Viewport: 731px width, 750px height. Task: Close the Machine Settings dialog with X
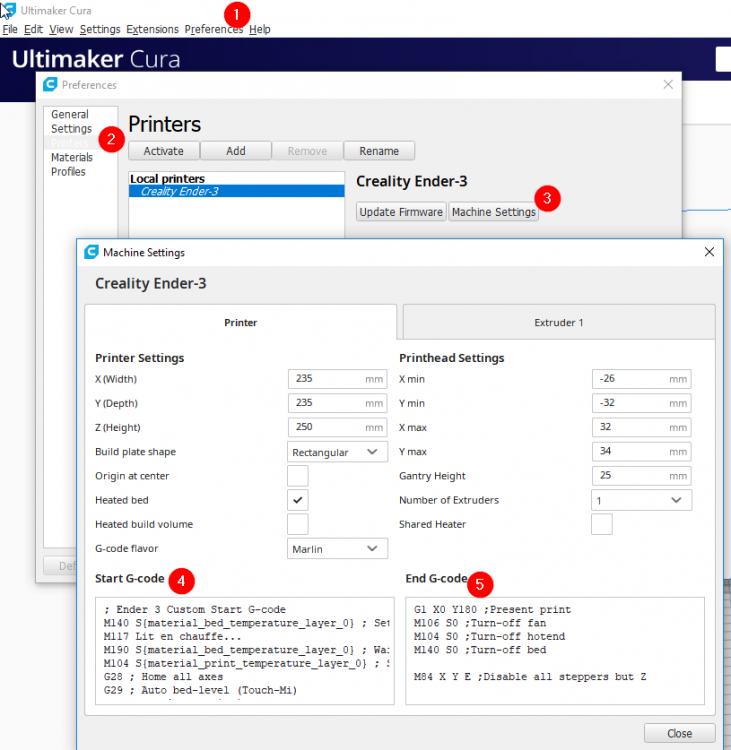[x=709, y=252]
